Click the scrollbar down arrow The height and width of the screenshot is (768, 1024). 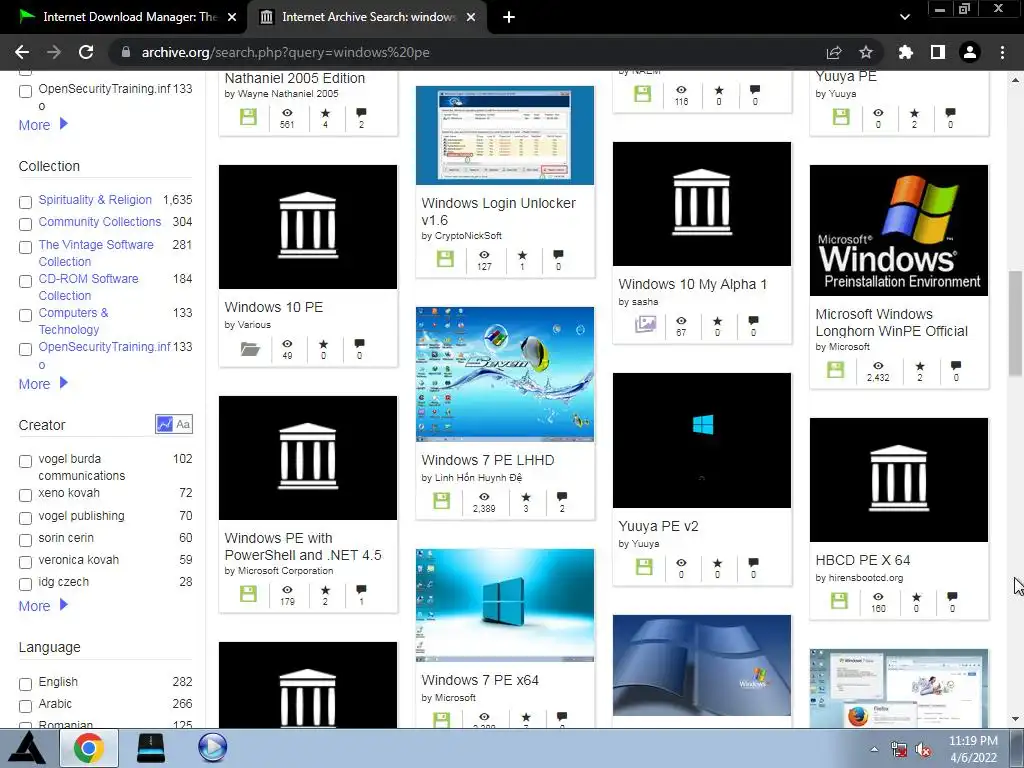(x=1016, y=719)
